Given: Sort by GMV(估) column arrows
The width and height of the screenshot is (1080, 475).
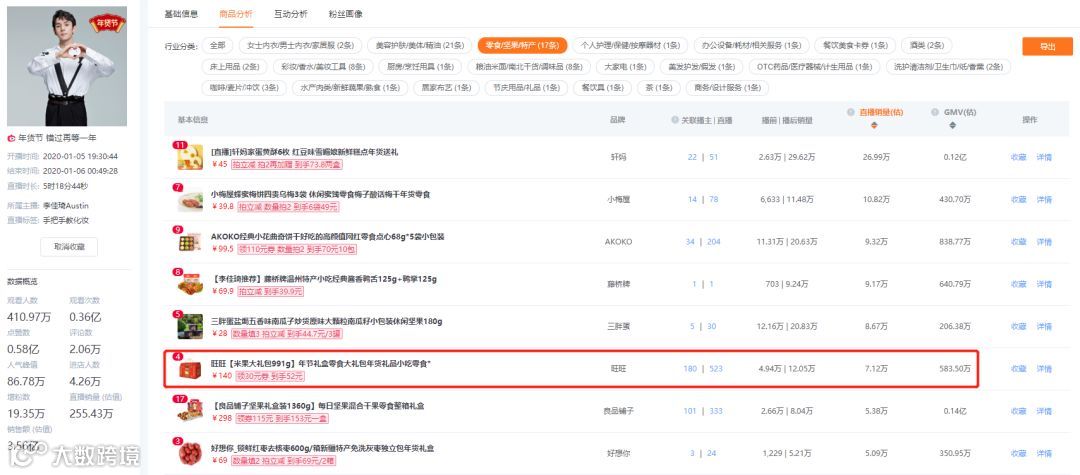Looking at the screenshot, I should click(953, 125).
